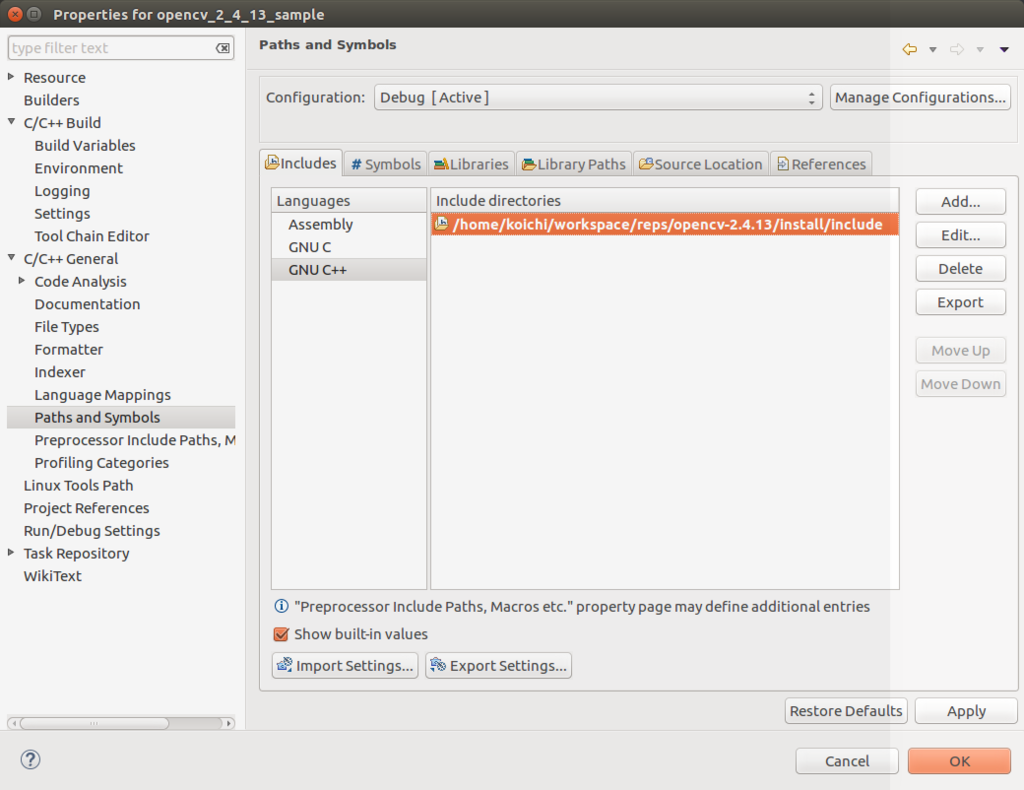Click the info icon beside the preprocessor note

click(281, 606)
